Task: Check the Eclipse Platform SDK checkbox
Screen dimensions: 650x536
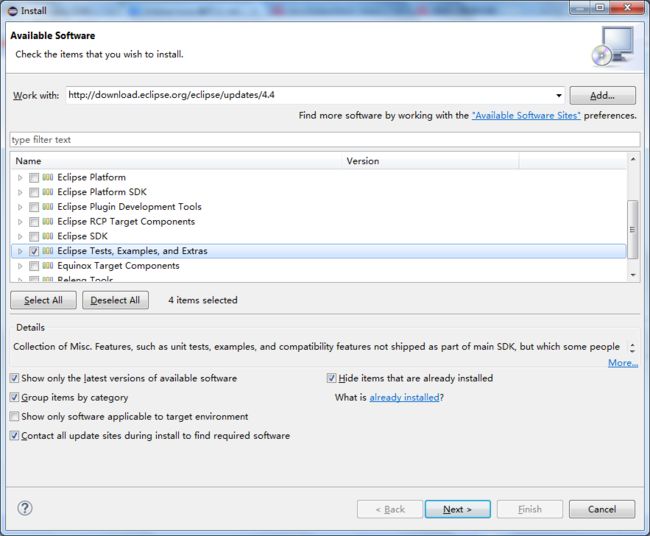Action: click(x=34, y=192)
